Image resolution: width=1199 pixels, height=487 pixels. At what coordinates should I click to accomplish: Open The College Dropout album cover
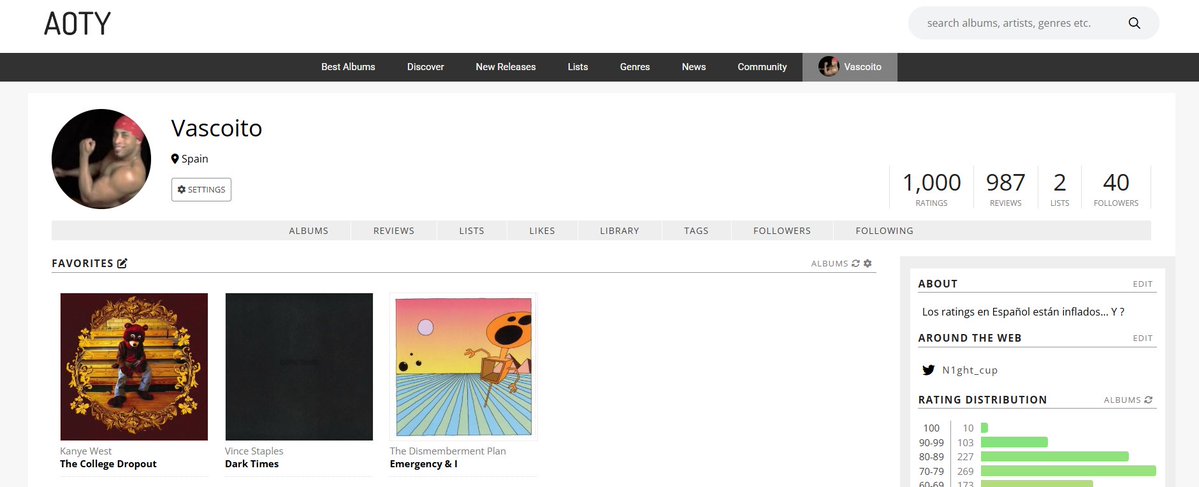[134, 367]
